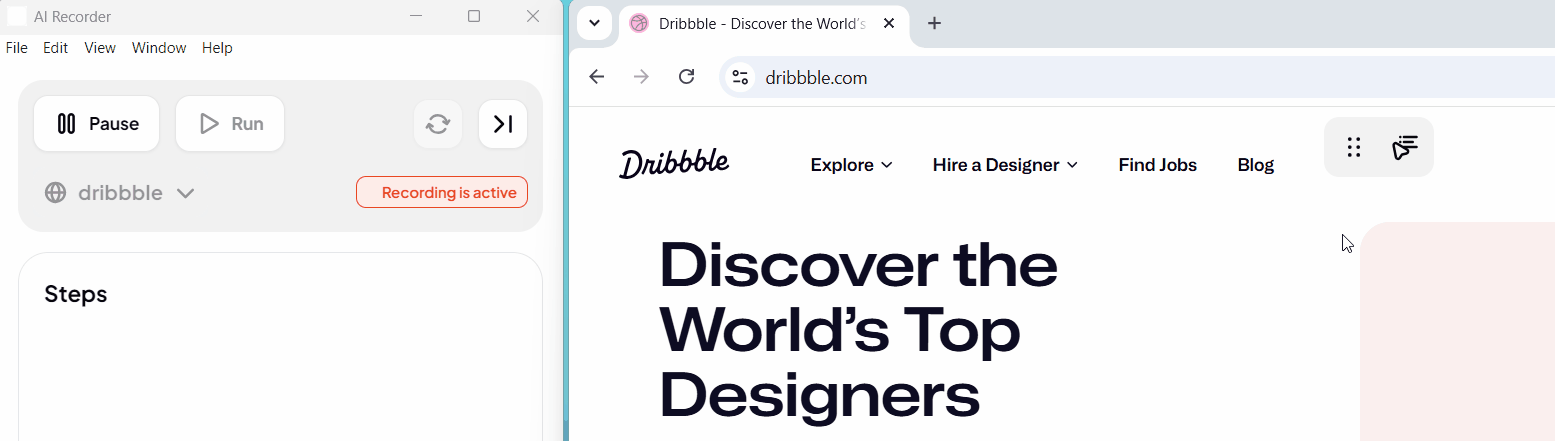Click the refresh arrows icon in AI Recorder
Image resolution: width=1555 pixels, height=441 pixels.
[x=438, y=124]
